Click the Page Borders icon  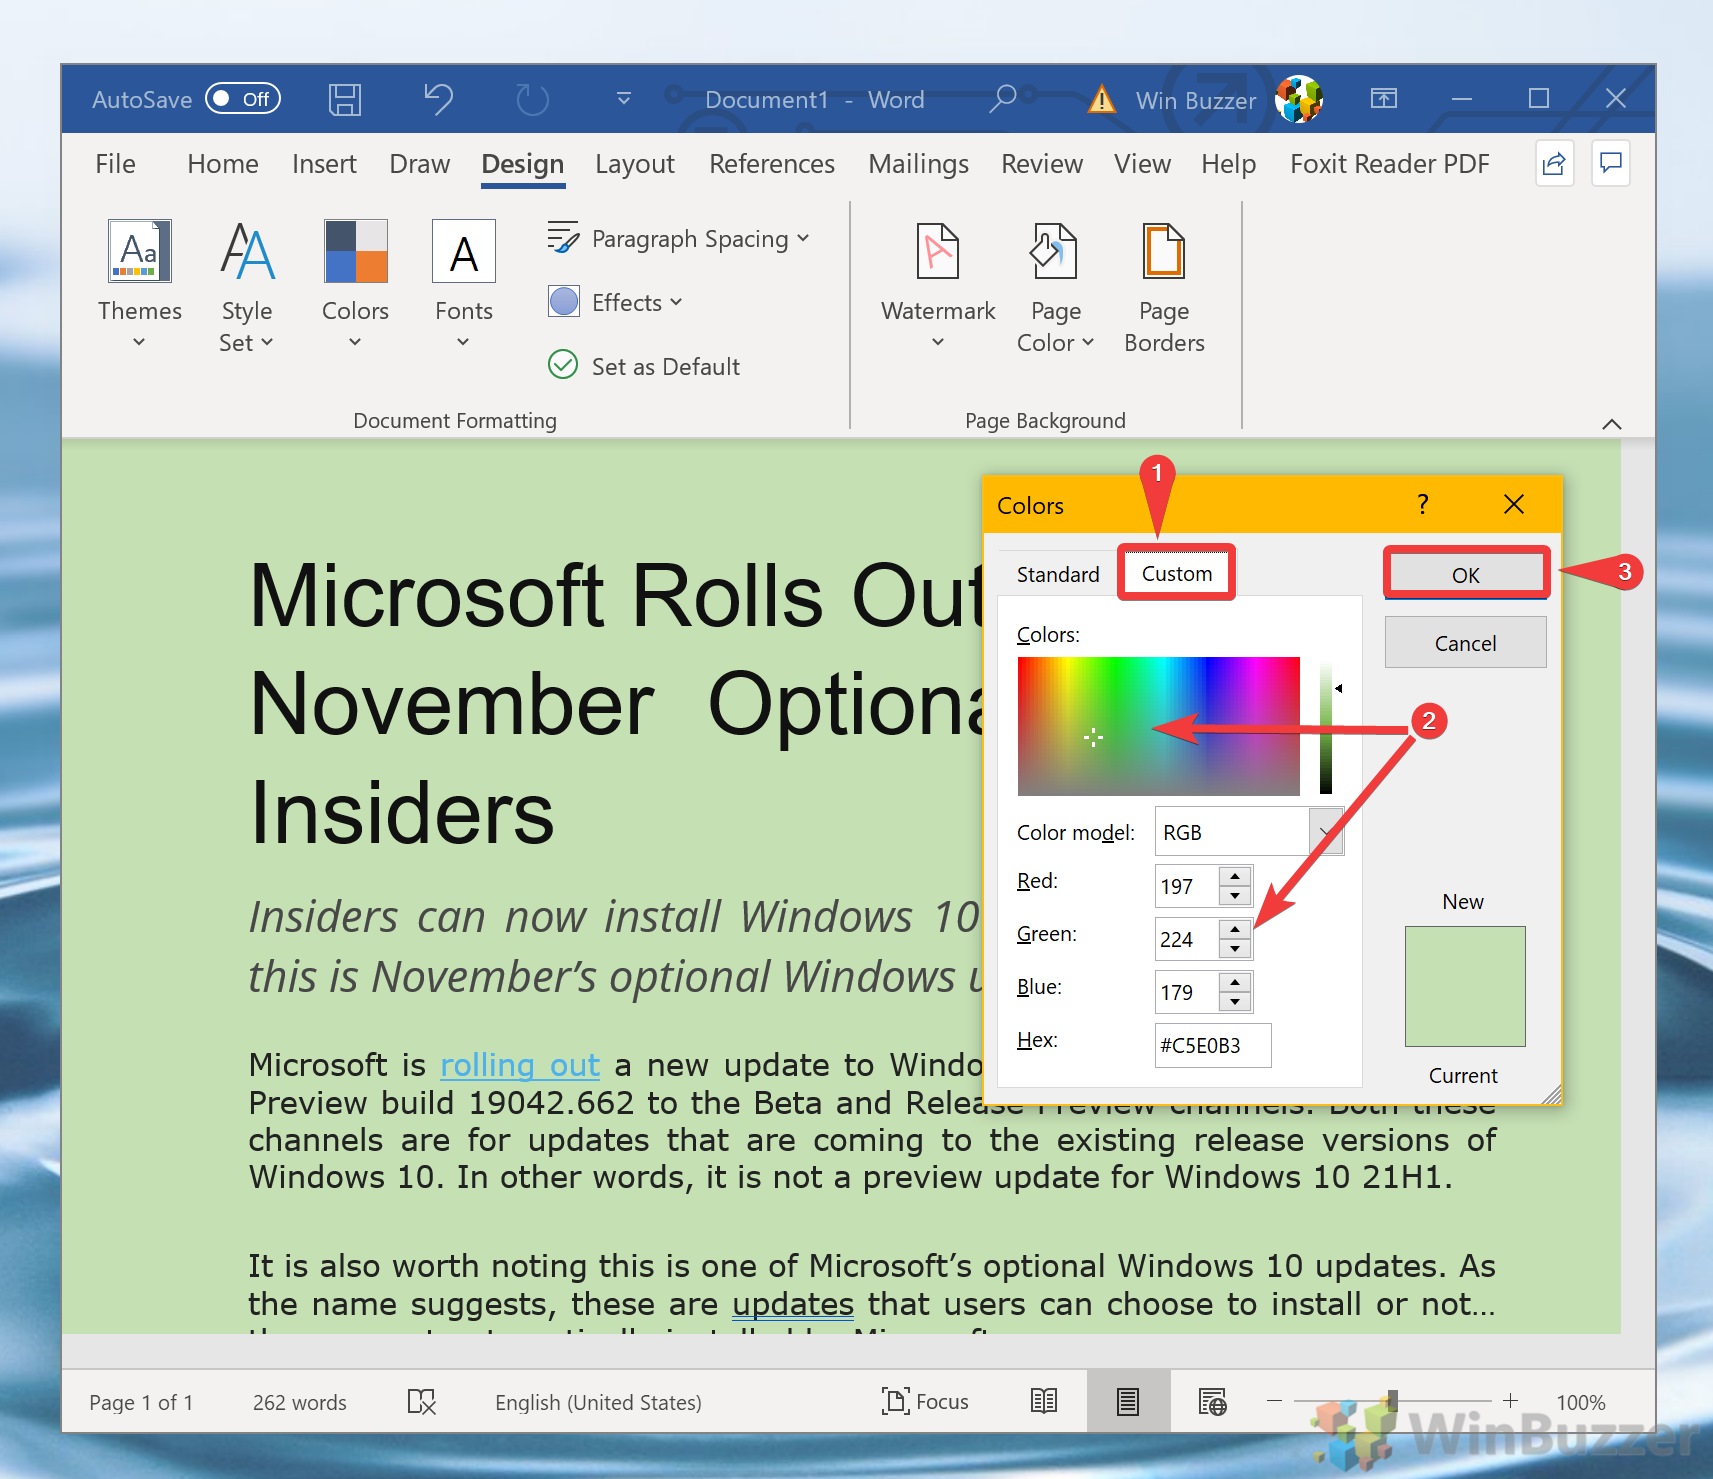[1164, 251]
